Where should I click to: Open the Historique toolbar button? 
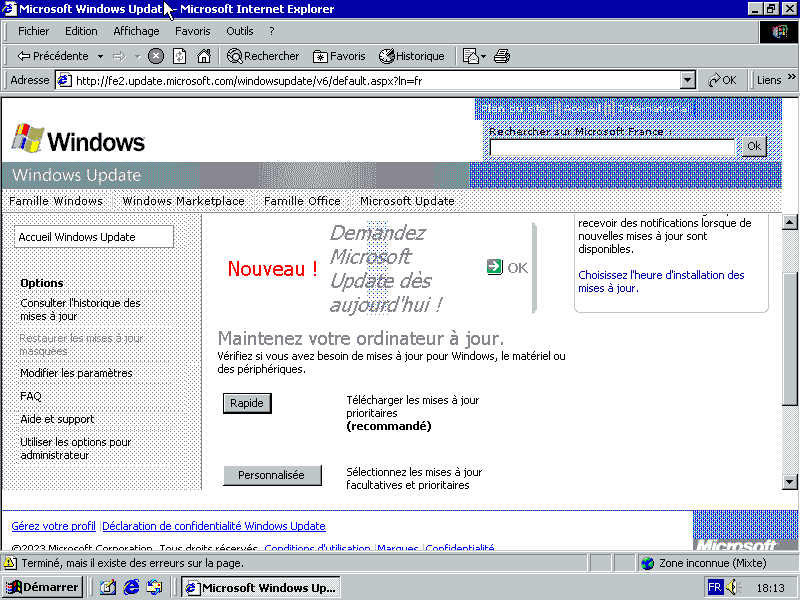[412, 56]
